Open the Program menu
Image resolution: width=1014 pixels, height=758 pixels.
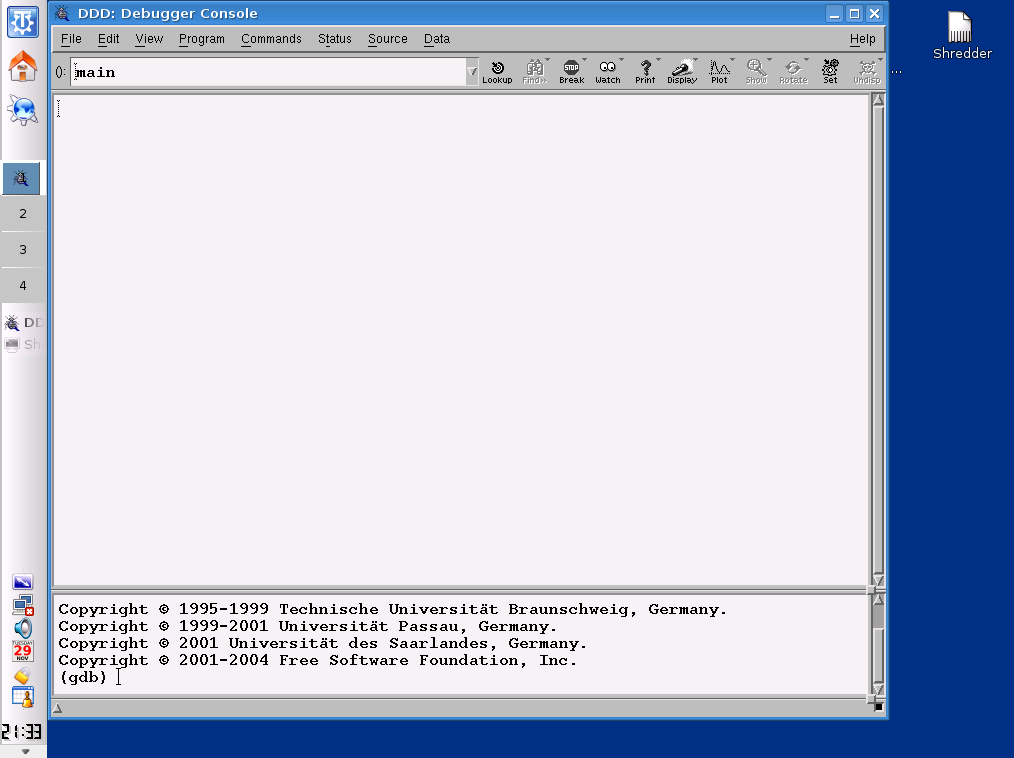point(202,39)
